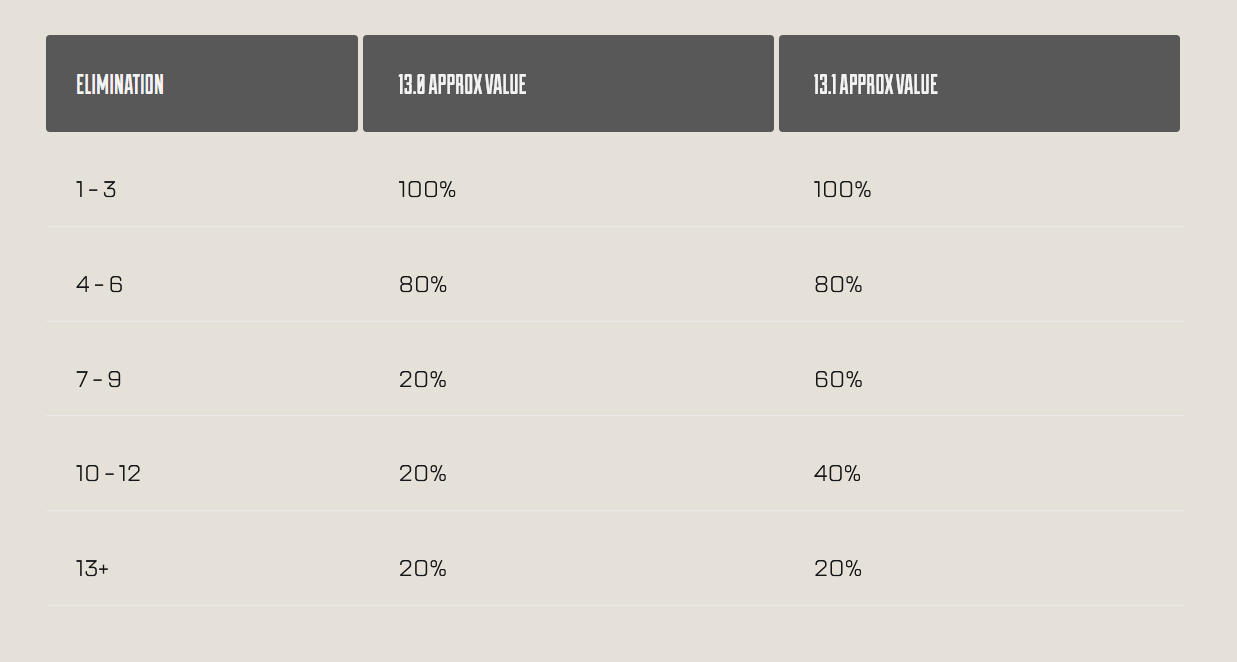Click the 1 - 3 elimination row label
This screenshot has height=662, width=1237.
pos(96,189)
